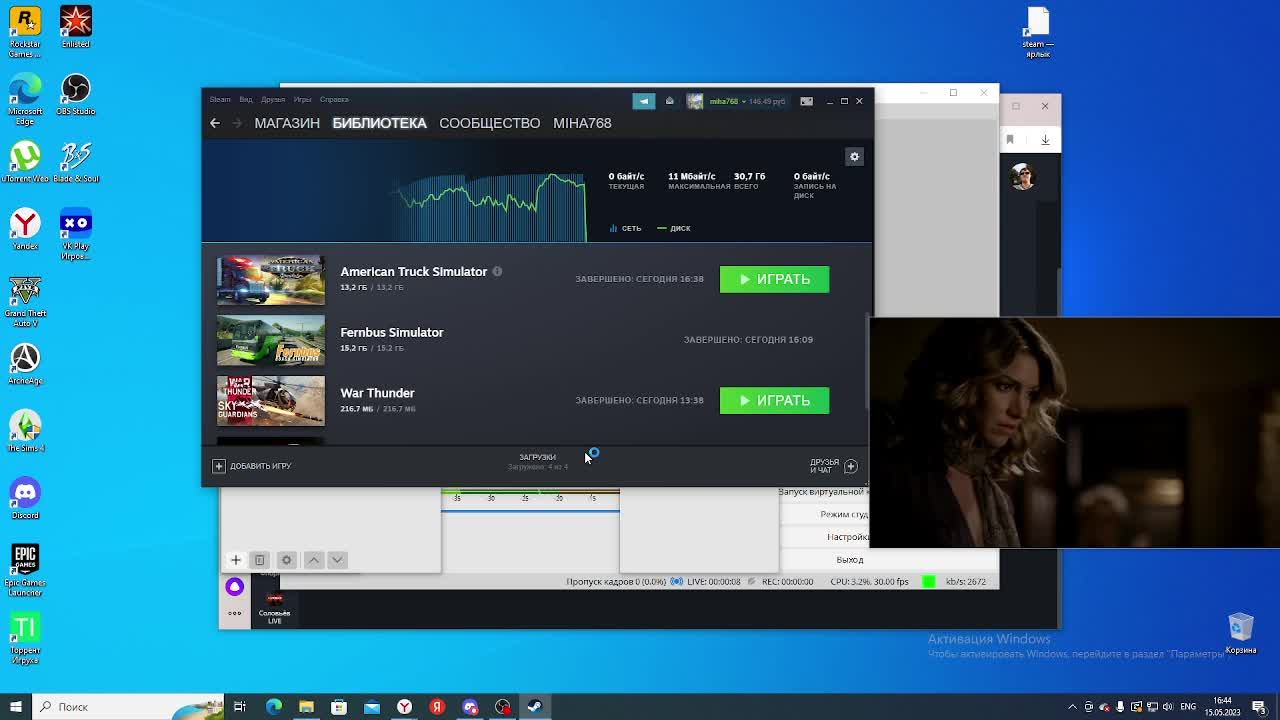1280x720 pixels.
Task: Remove selected item with OBS trash icon
Action: click(x=259, y=560)
